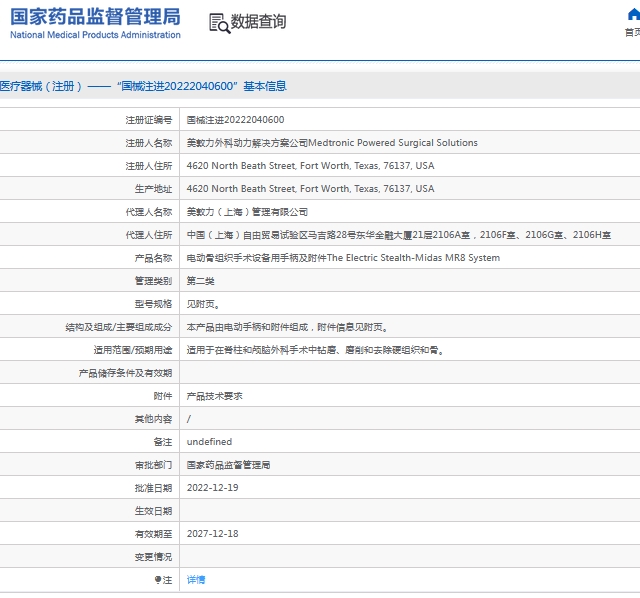Click the 第二类 management category value
Viewport: 640px width, 598px height.
pos(200,281)
